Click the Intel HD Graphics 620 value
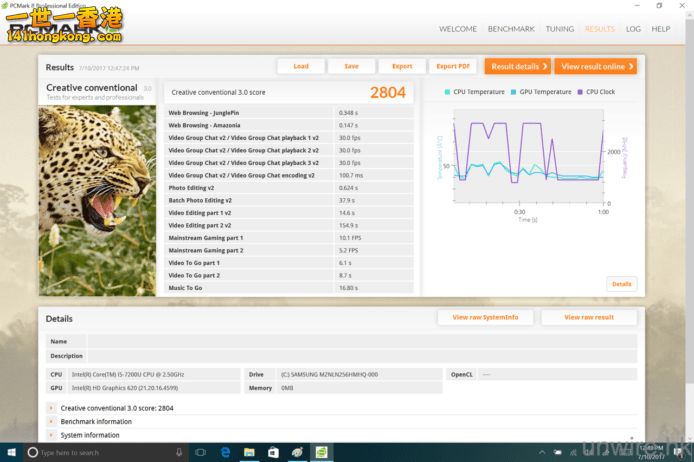Viewport: 694px width, 462px height. point(125,388)
